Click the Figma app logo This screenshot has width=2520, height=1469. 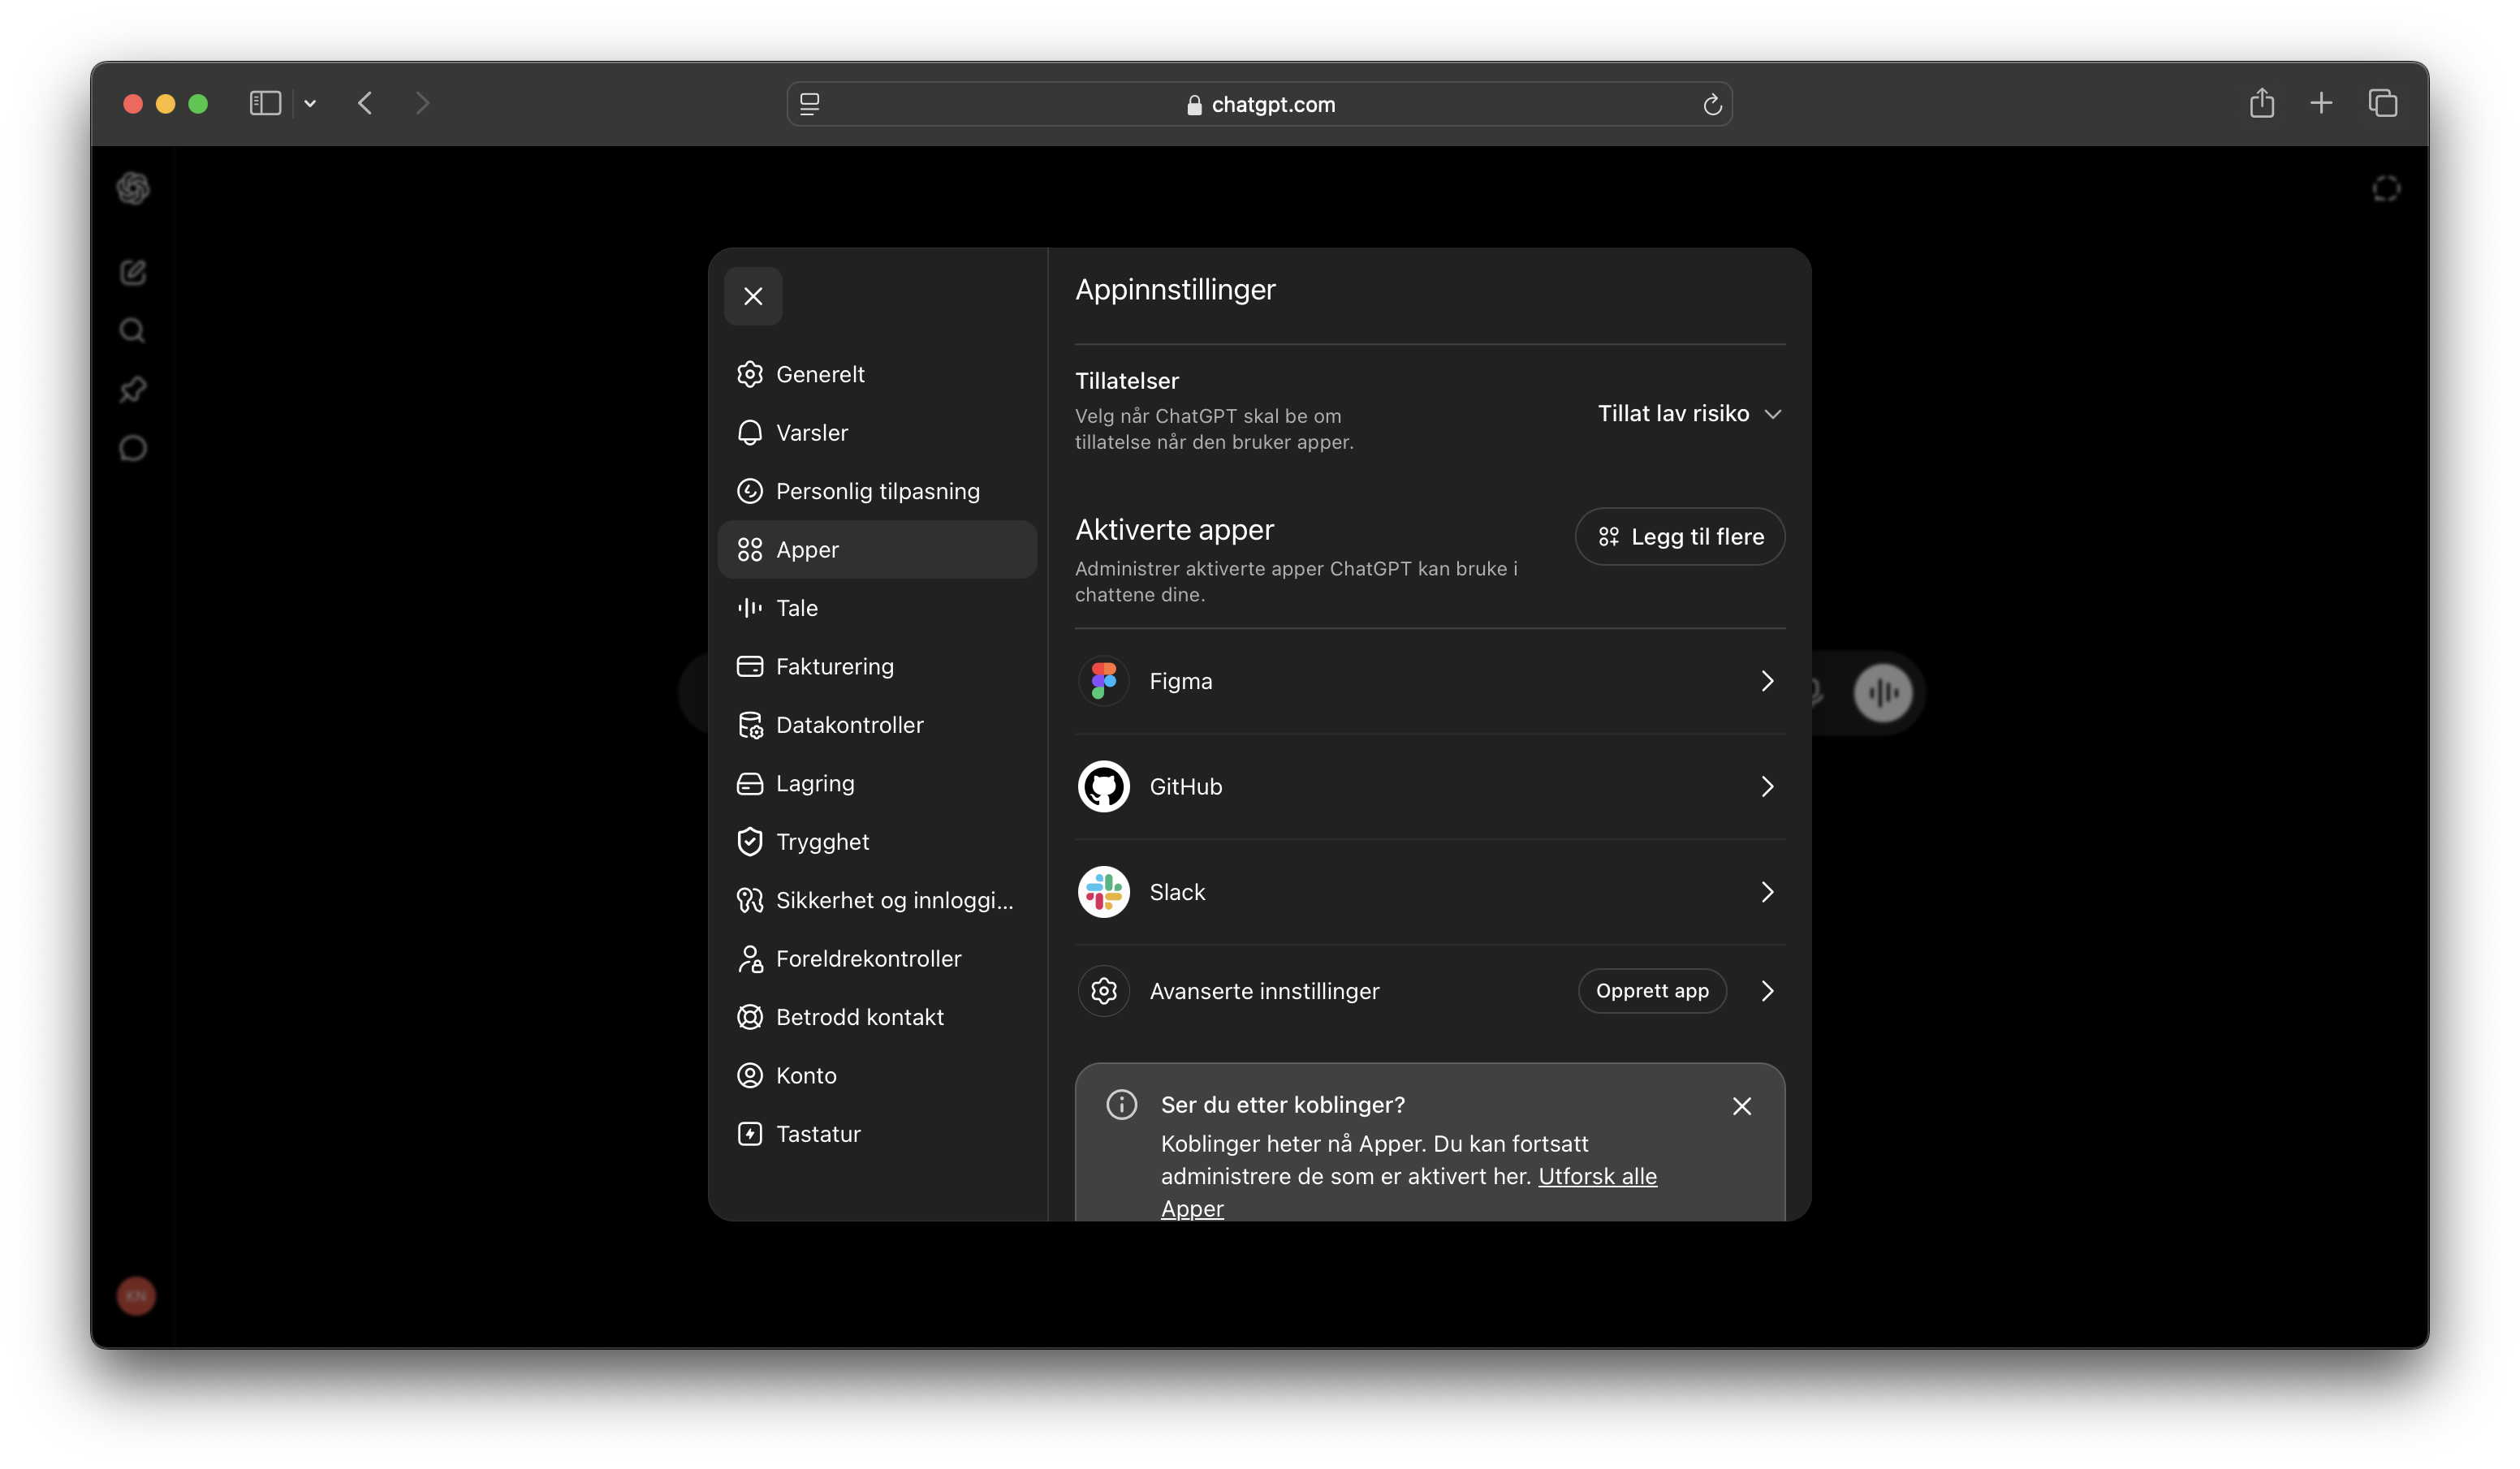click(1104, 681)
